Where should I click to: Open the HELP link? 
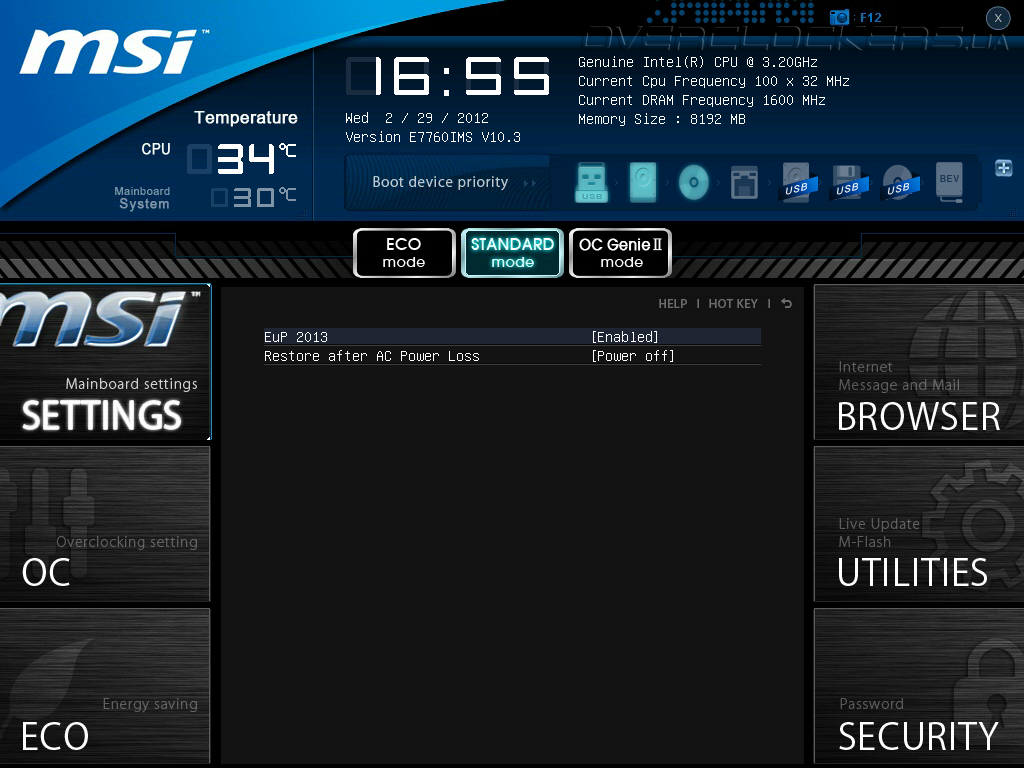[x=673, y=304]
